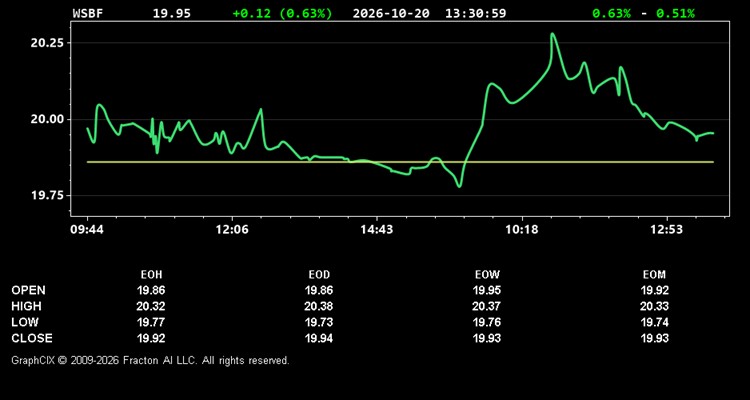750x400 pixels.
Task: Click the GraphCIX copyright notice
Action: [150, 360]
